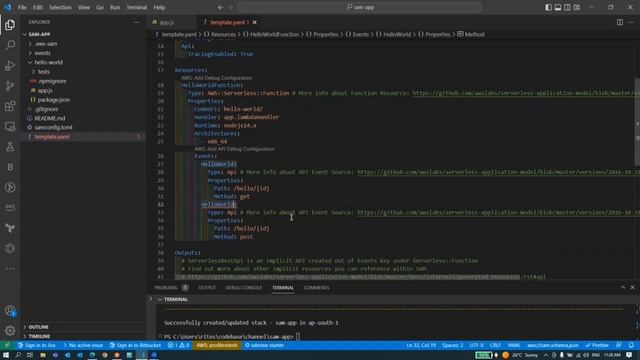This screenshot has width=640, height=360.
Task: Switch to the Output panel tab
Action: point(207,288)
